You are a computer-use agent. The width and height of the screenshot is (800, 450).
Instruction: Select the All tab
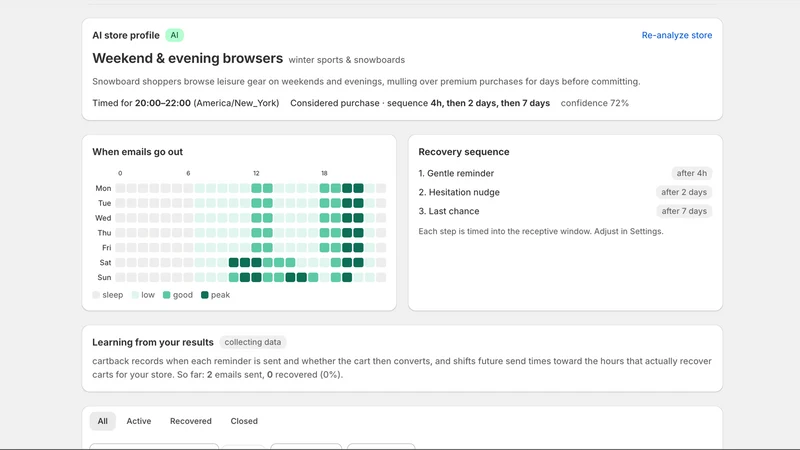point(103,421)
